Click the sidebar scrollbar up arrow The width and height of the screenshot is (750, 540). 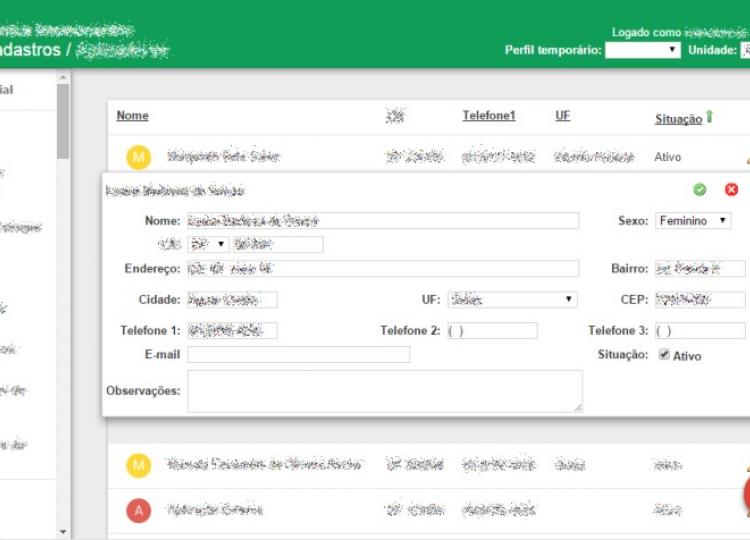[63, 77]
